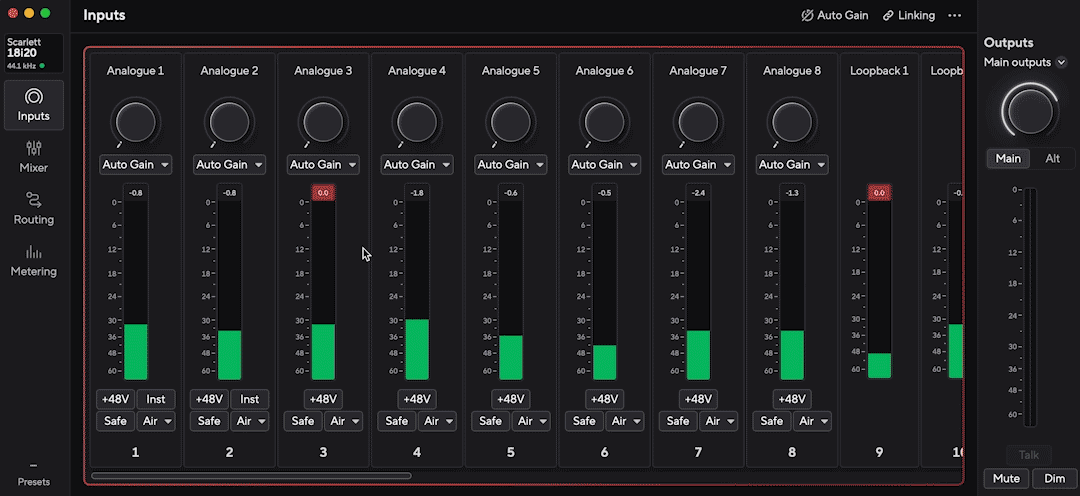Viewport: 1080px width, 496px height.
Task: Click the Linking chain icon
Action: [x=889, y=15]
